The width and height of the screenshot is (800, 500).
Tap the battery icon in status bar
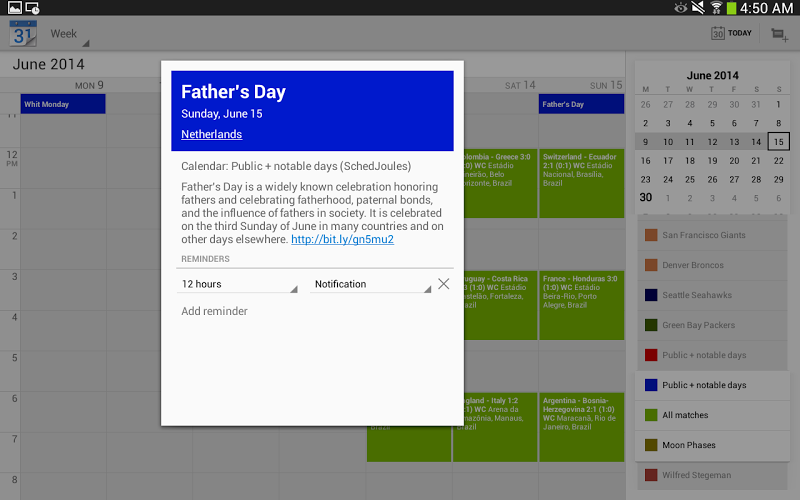tap(731, 8)
